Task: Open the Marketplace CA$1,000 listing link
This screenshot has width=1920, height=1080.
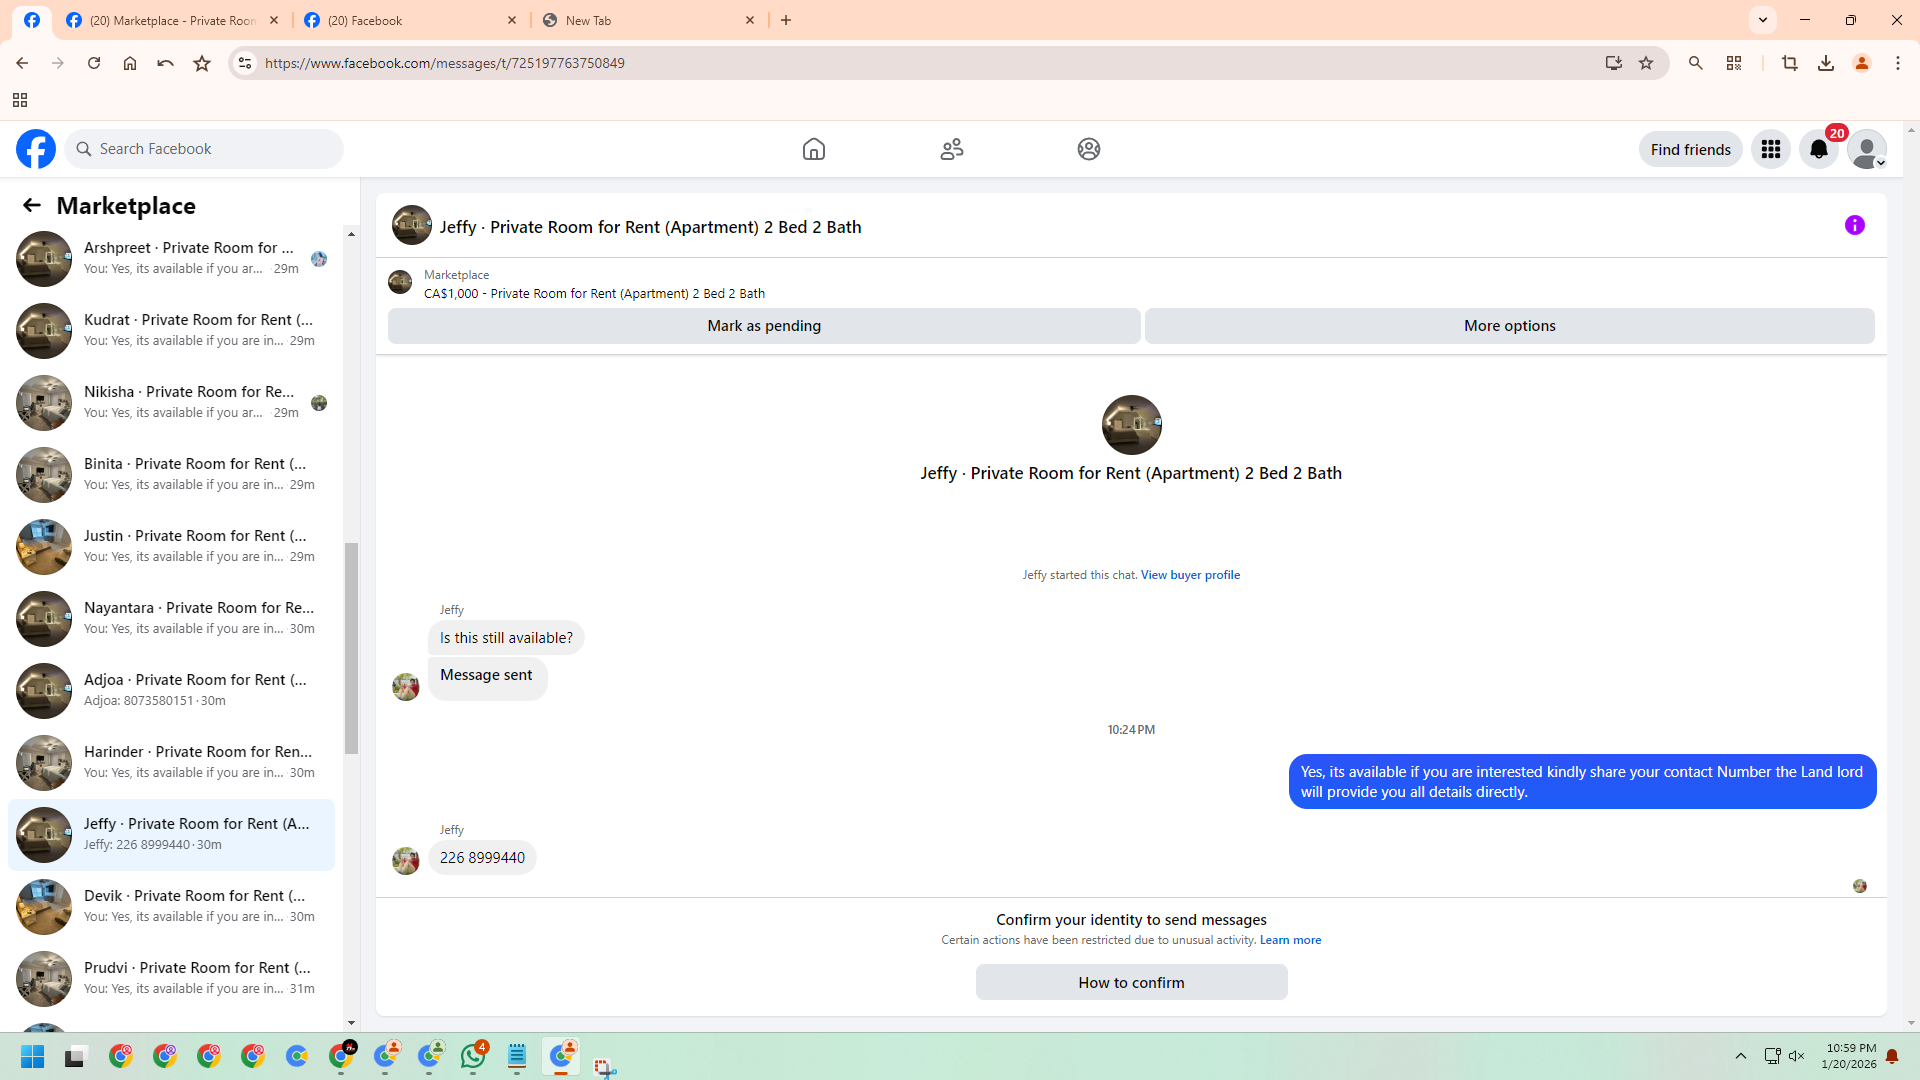Action: coord(594,294)
